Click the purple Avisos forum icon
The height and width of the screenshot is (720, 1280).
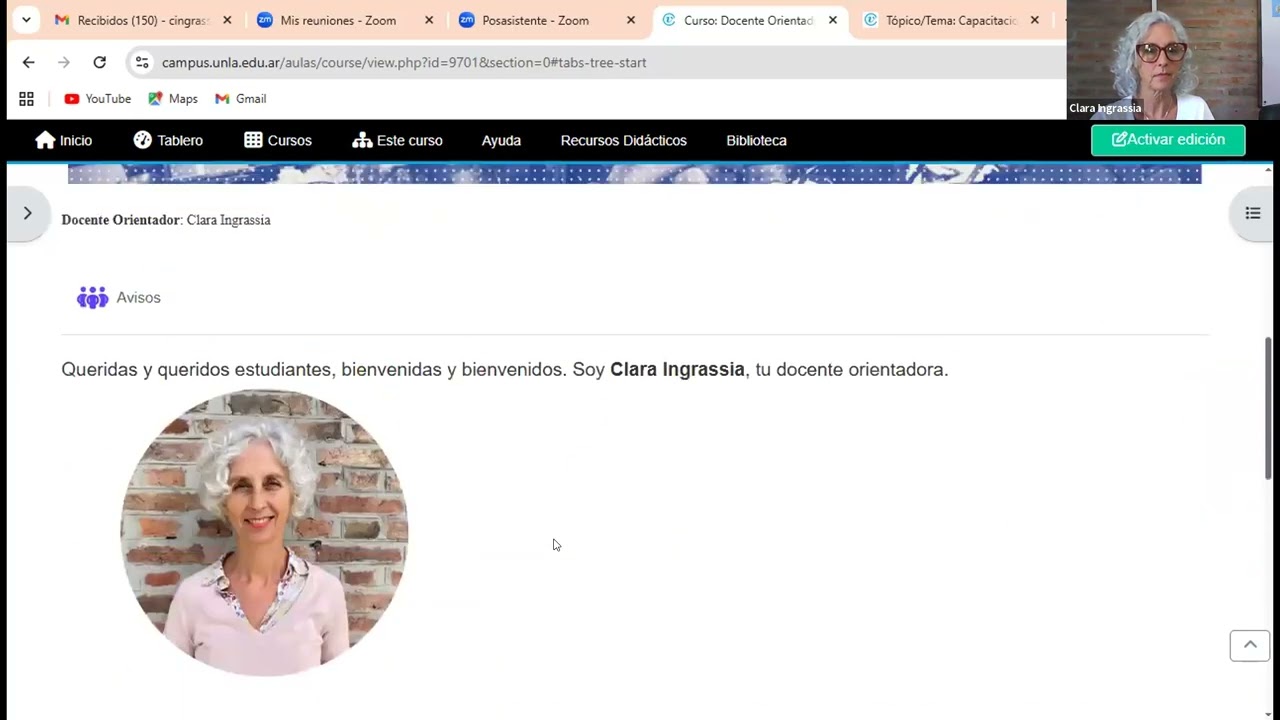pyautogui.click(x=92, y=298)
